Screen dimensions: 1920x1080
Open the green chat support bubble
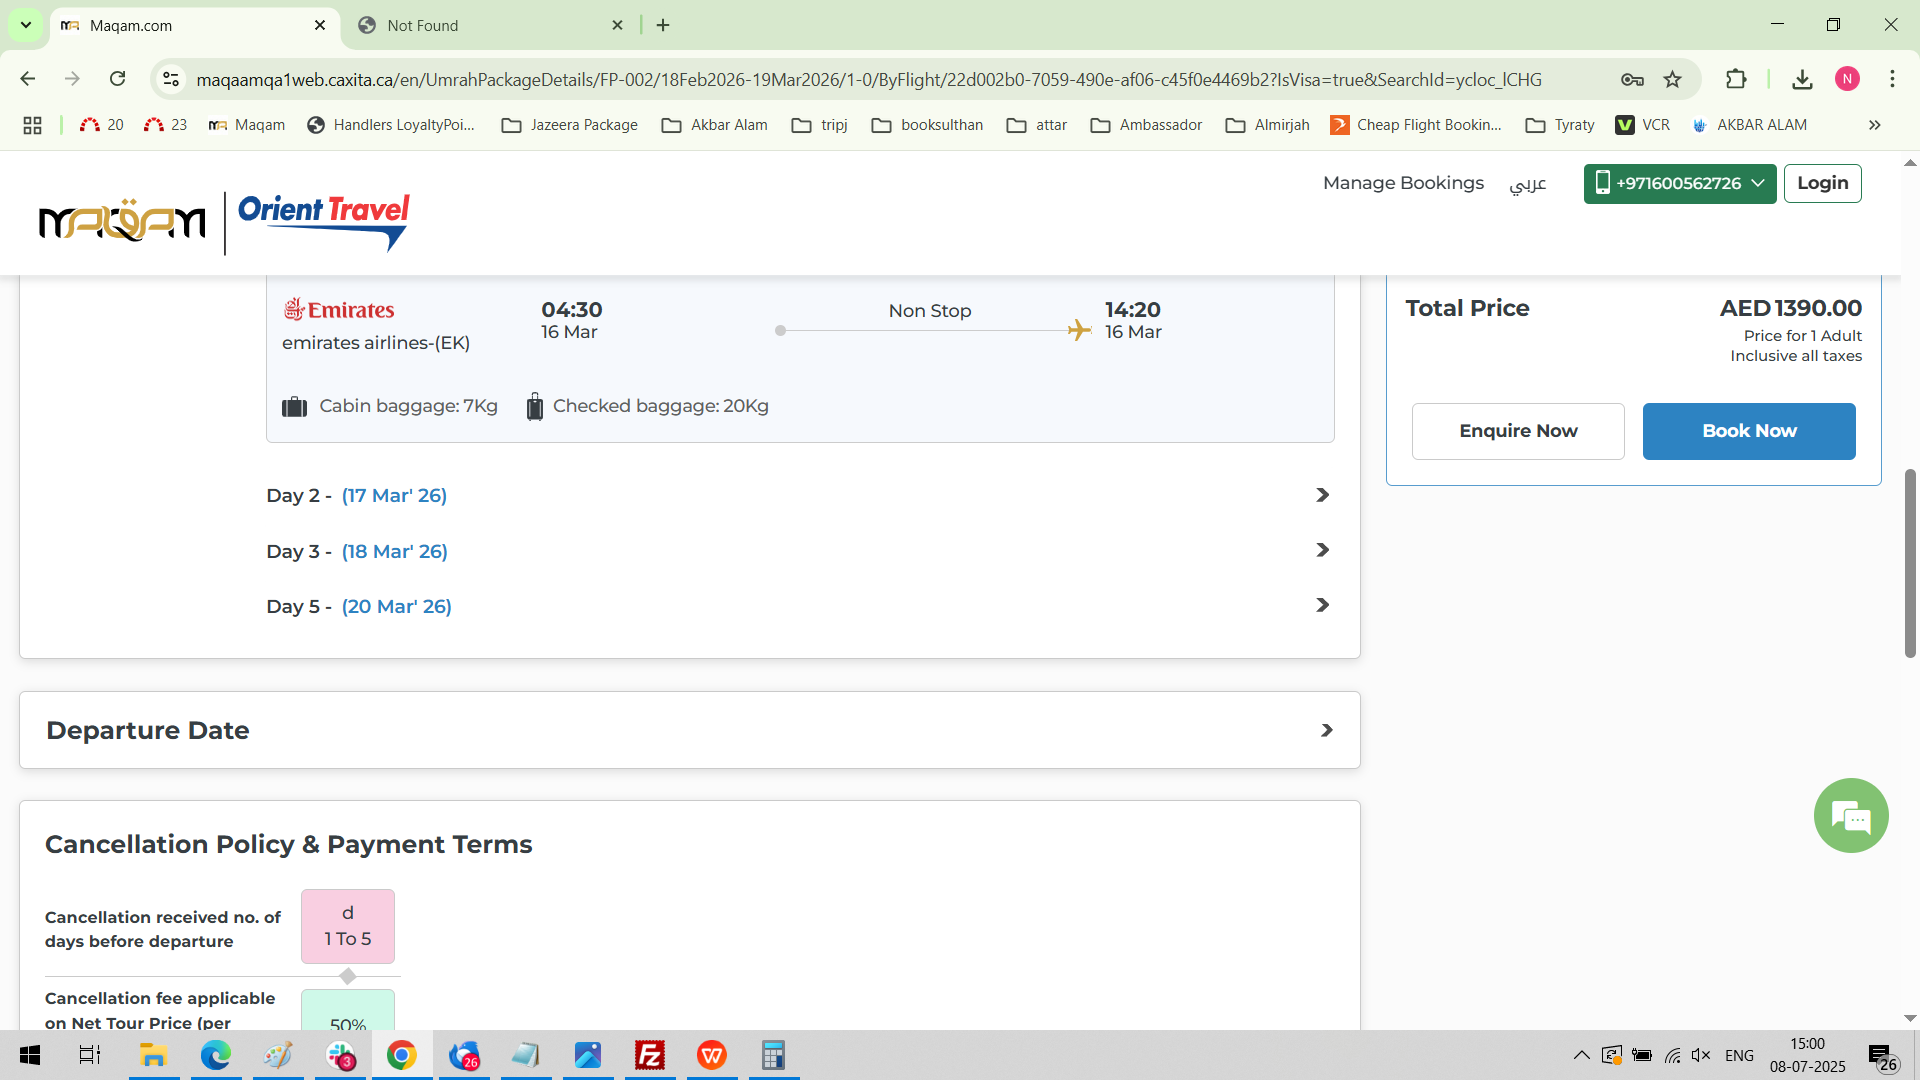point(1850,816)
